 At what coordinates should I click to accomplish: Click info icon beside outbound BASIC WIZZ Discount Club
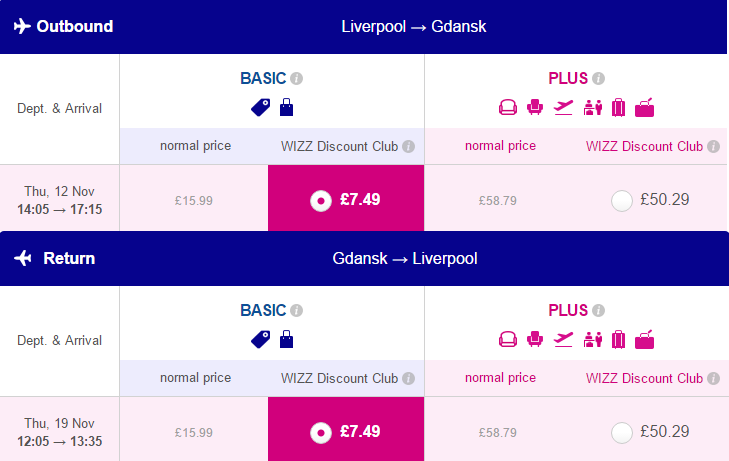pos(408,146)
